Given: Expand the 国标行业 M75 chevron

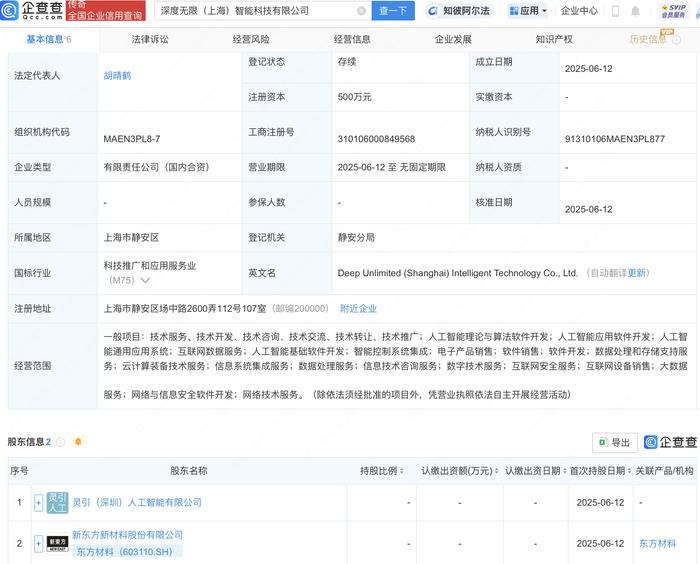Looking at the screenshot, I should click(x=145, y=280).
